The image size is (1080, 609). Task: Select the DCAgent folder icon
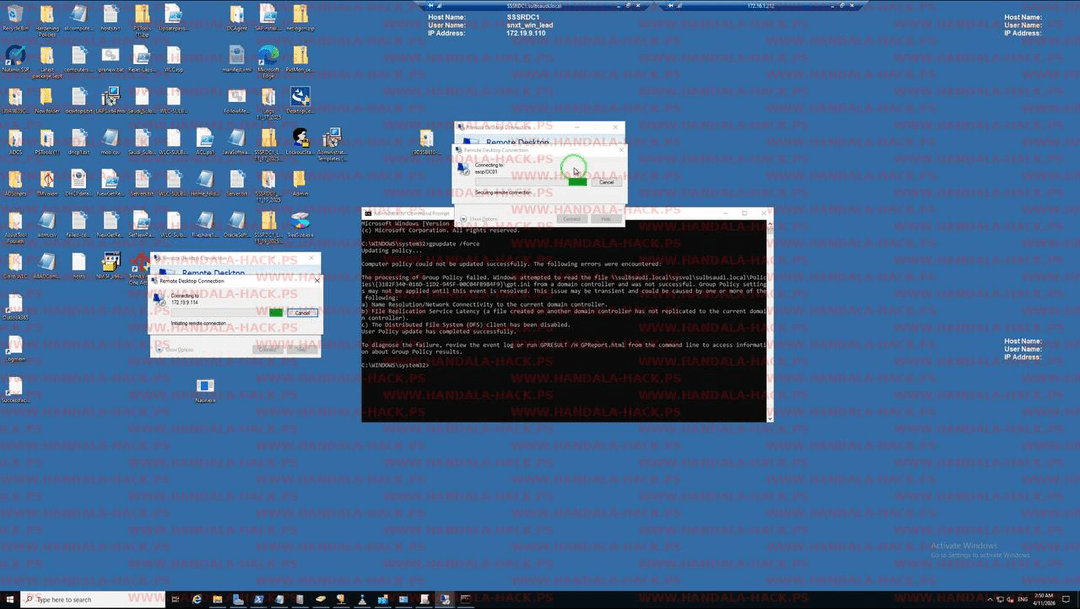[236, 18]
